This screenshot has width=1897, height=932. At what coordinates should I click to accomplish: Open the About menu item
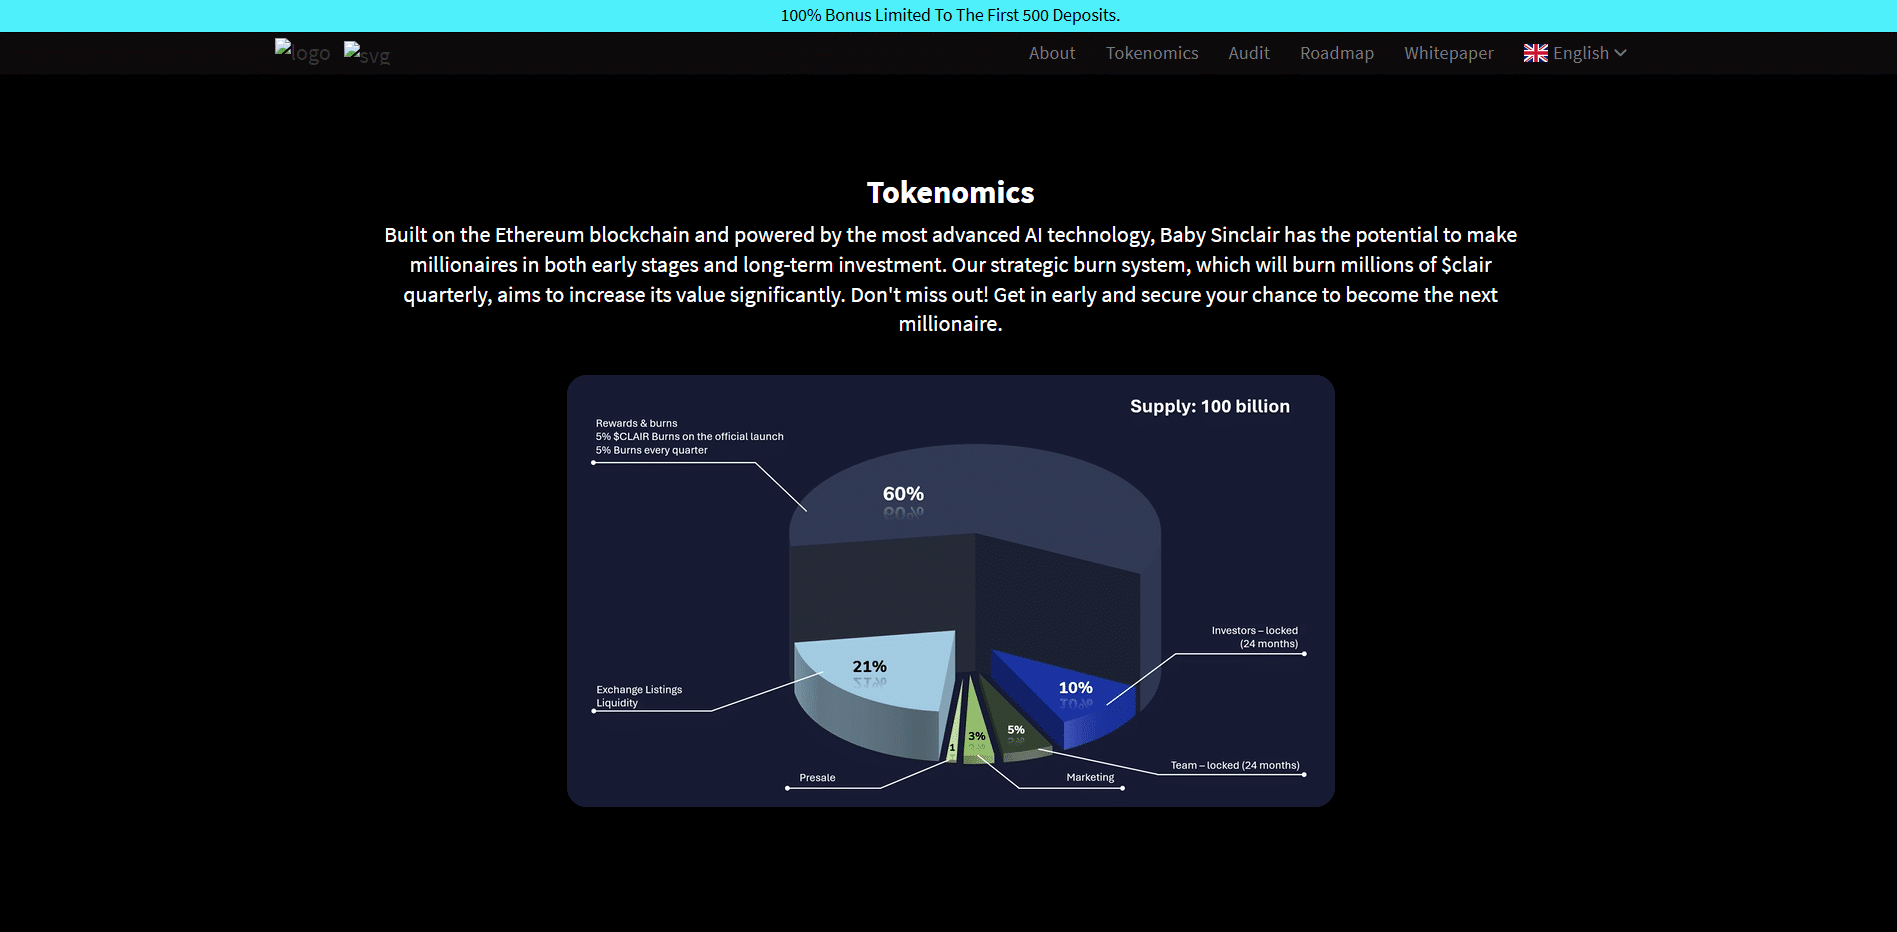click(x=1051, y=53)
